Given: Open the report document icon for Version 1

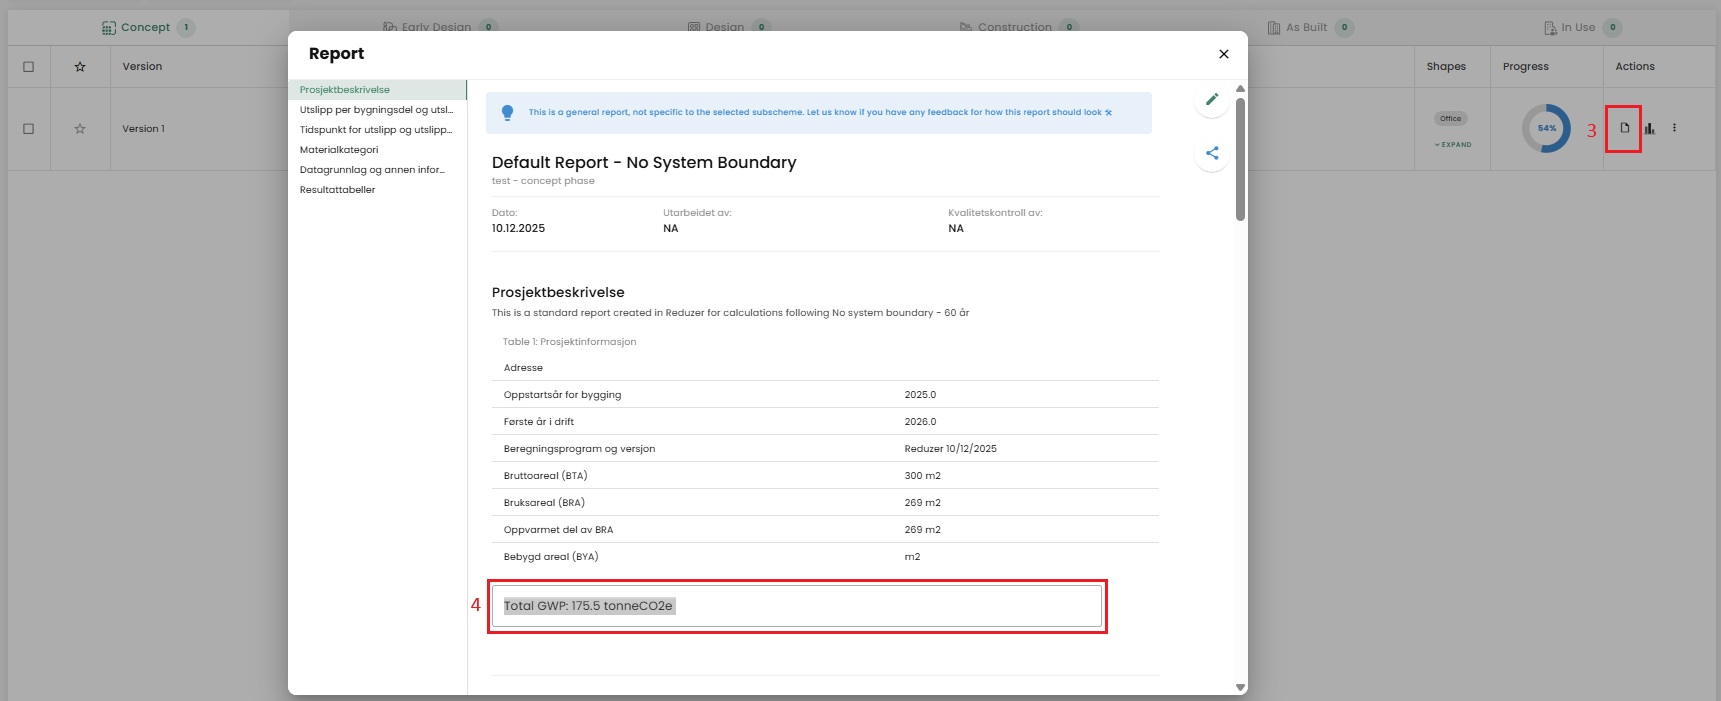Looking at the screenshot, I should 1624,128.
